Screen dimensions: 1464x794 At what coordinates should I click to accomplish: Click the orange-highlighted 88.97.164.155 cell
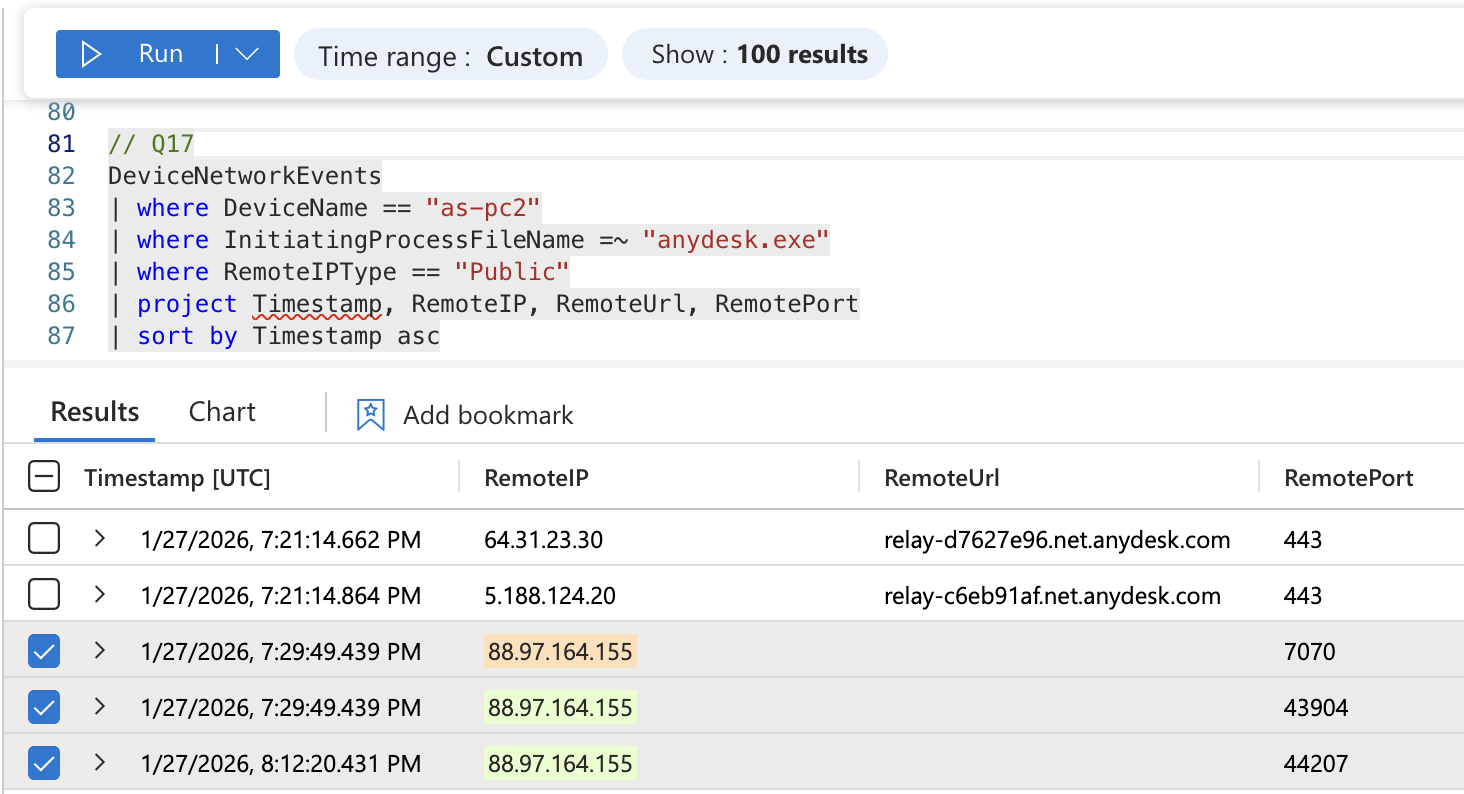click(x=560, y=652)
